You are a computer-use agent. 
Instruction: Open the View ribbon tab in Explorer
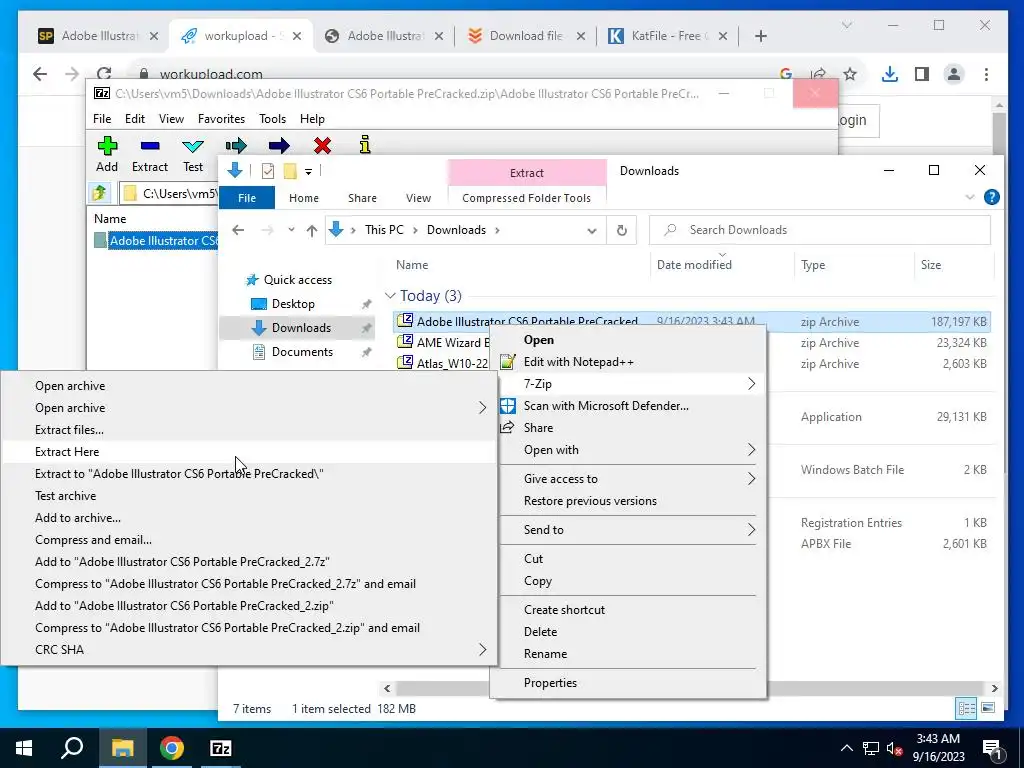pos(418,198)
